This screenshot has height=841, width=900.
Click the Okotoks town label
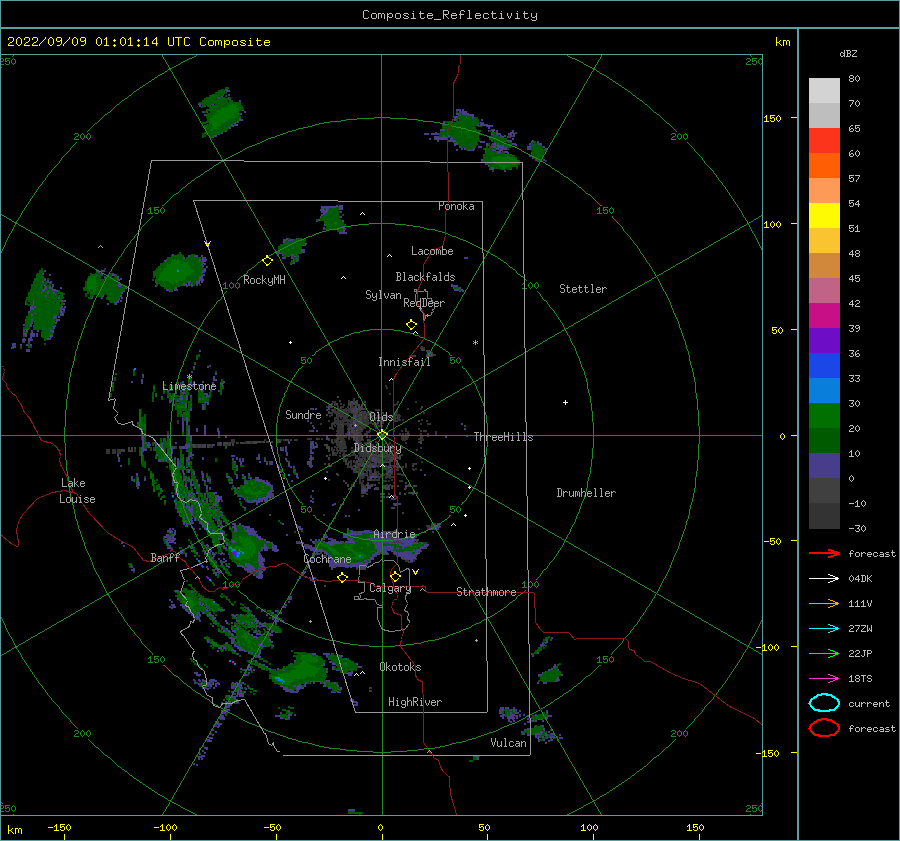click(400, 667)
